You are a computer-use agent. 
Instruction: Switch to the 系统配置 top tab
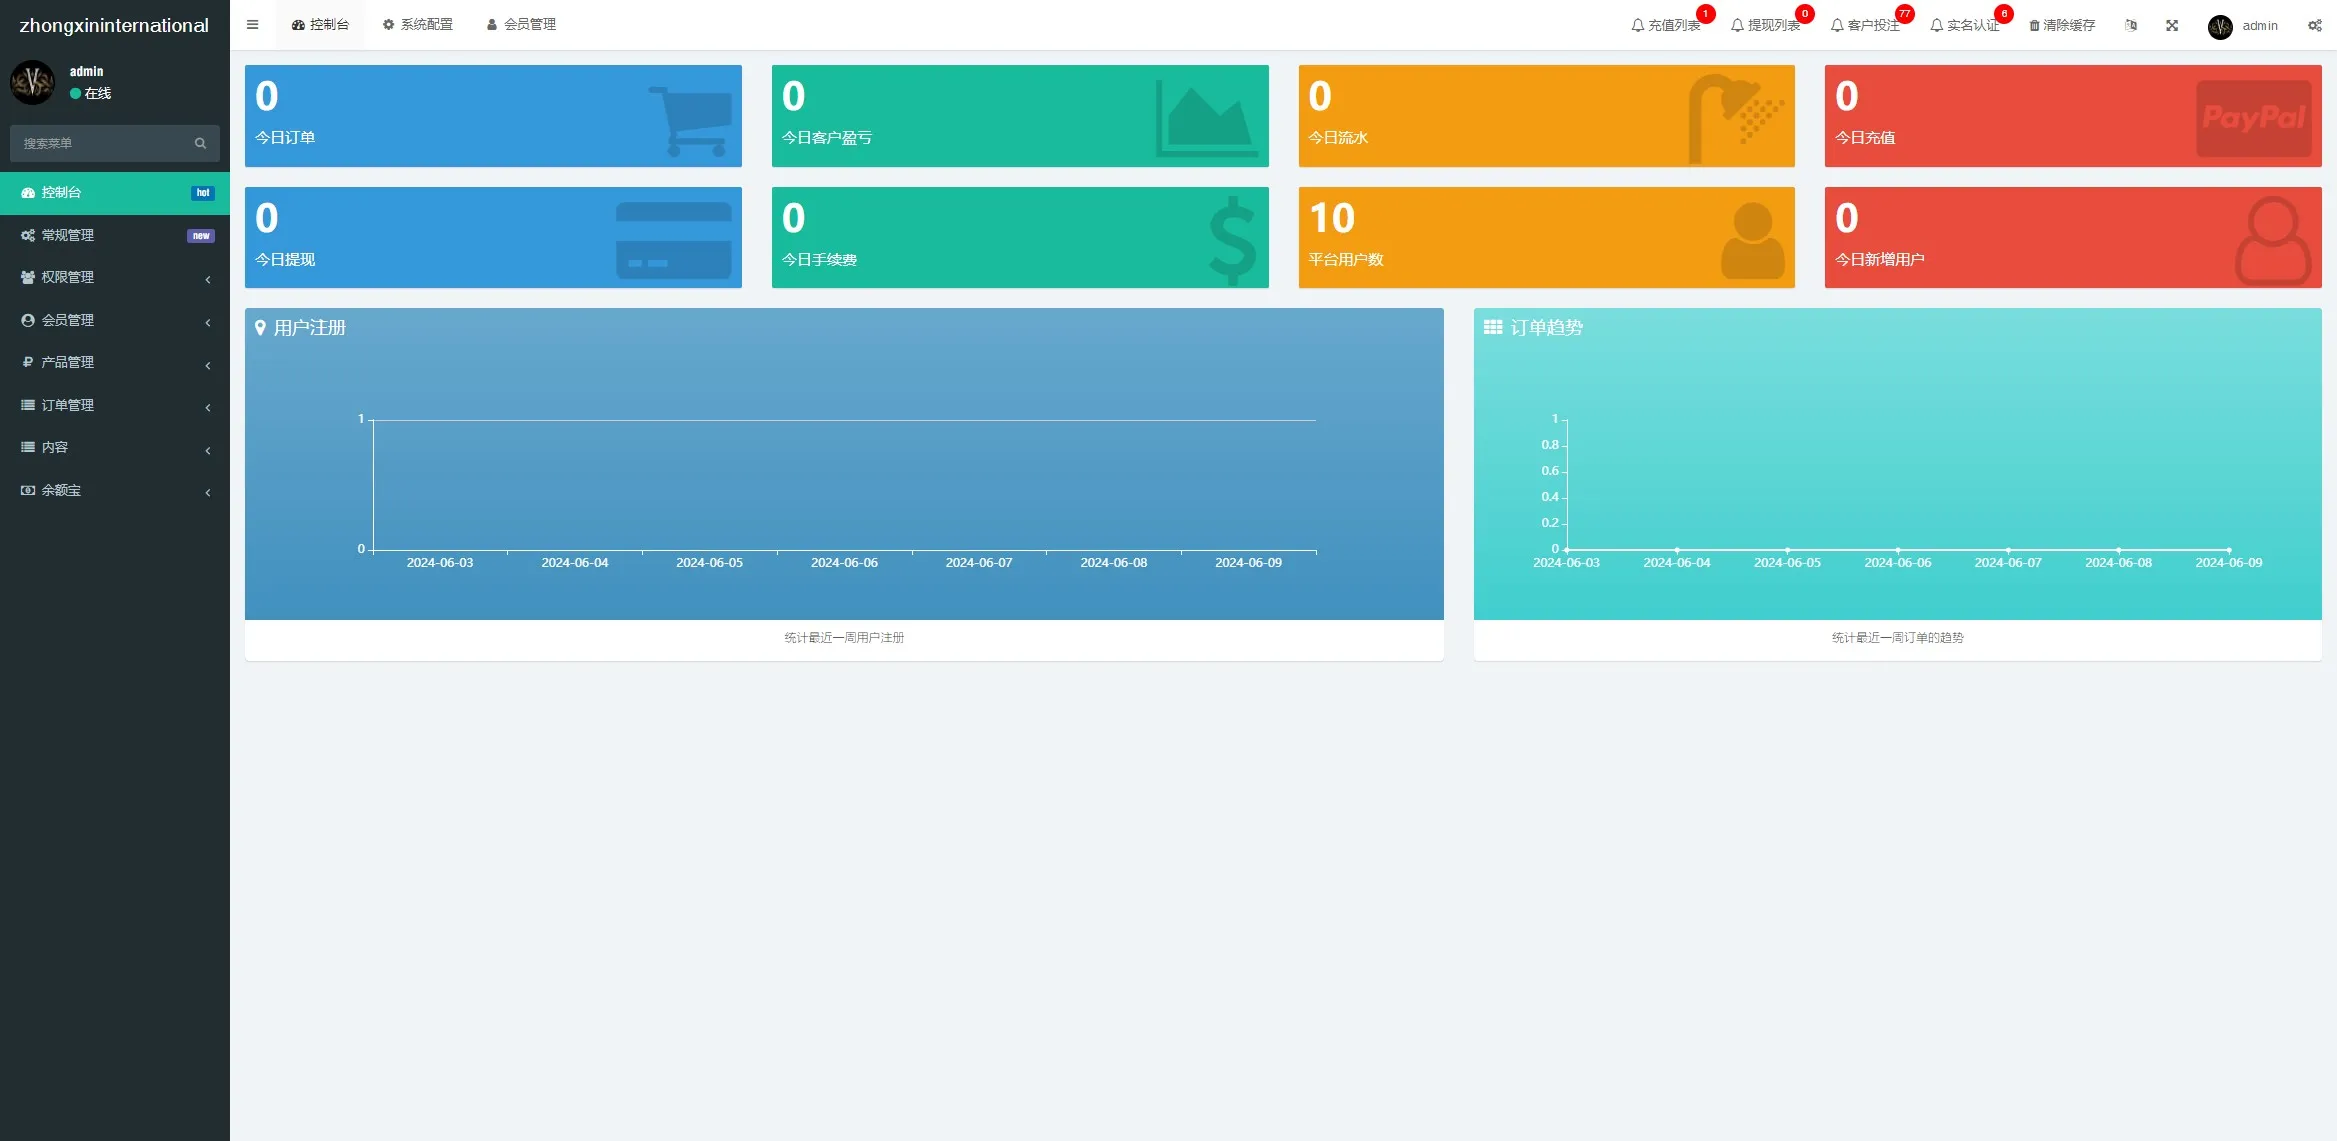point(418,24)
